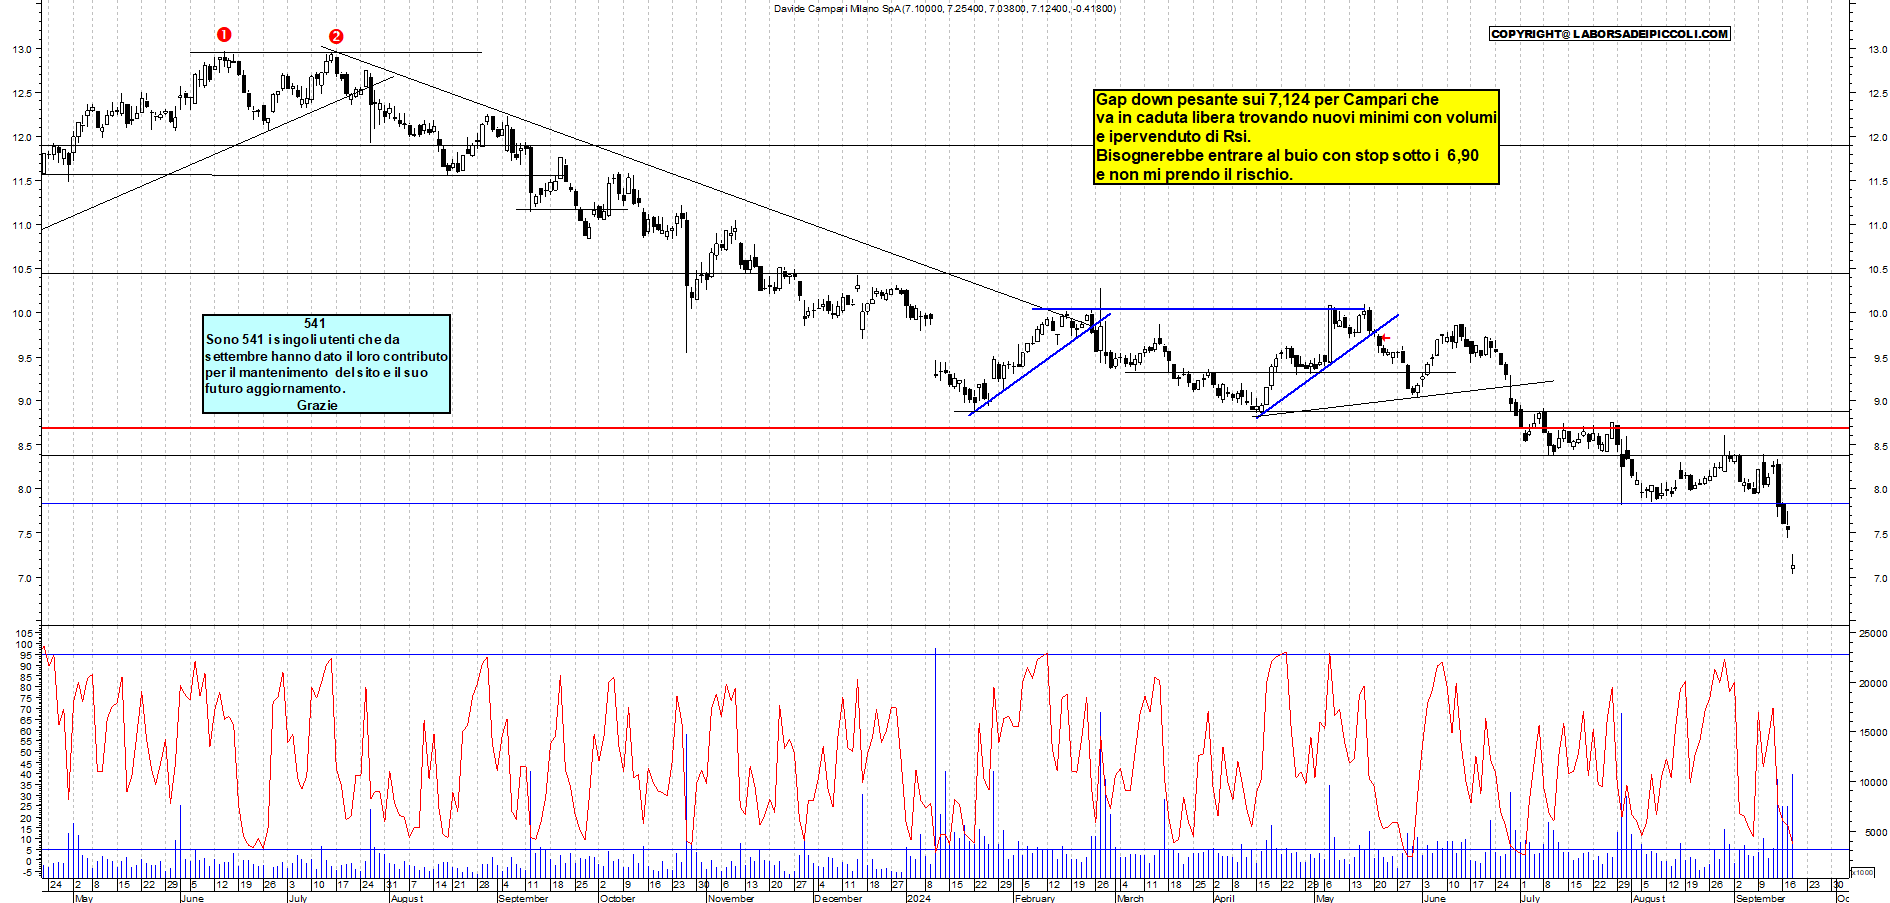
Task: Click the line 'Gap down pesante sui 7,124 per Campari che'
Action: (x=1267, y=99)
